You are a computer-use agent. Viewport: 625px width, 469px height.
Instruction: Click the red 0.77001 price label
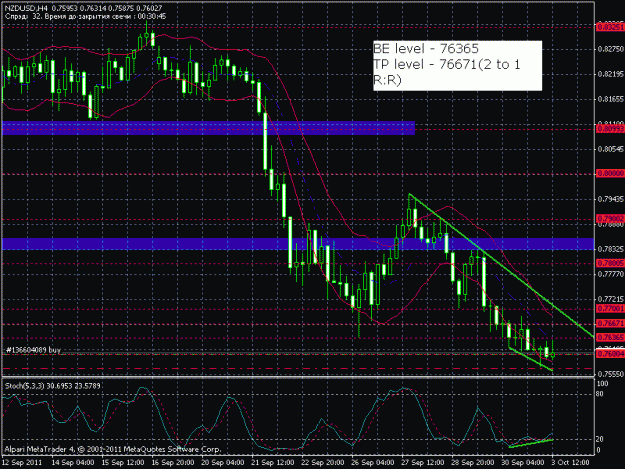pos(609,308)
